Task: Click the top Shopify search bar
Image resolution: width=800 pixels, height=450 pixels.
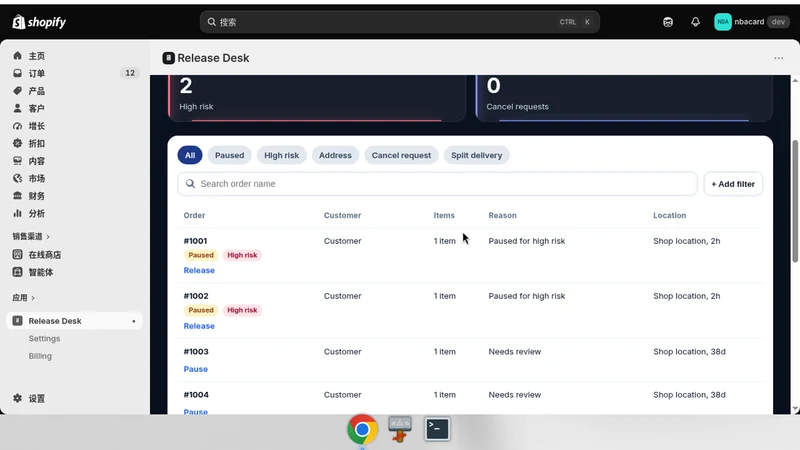Action: pos(399,22)
